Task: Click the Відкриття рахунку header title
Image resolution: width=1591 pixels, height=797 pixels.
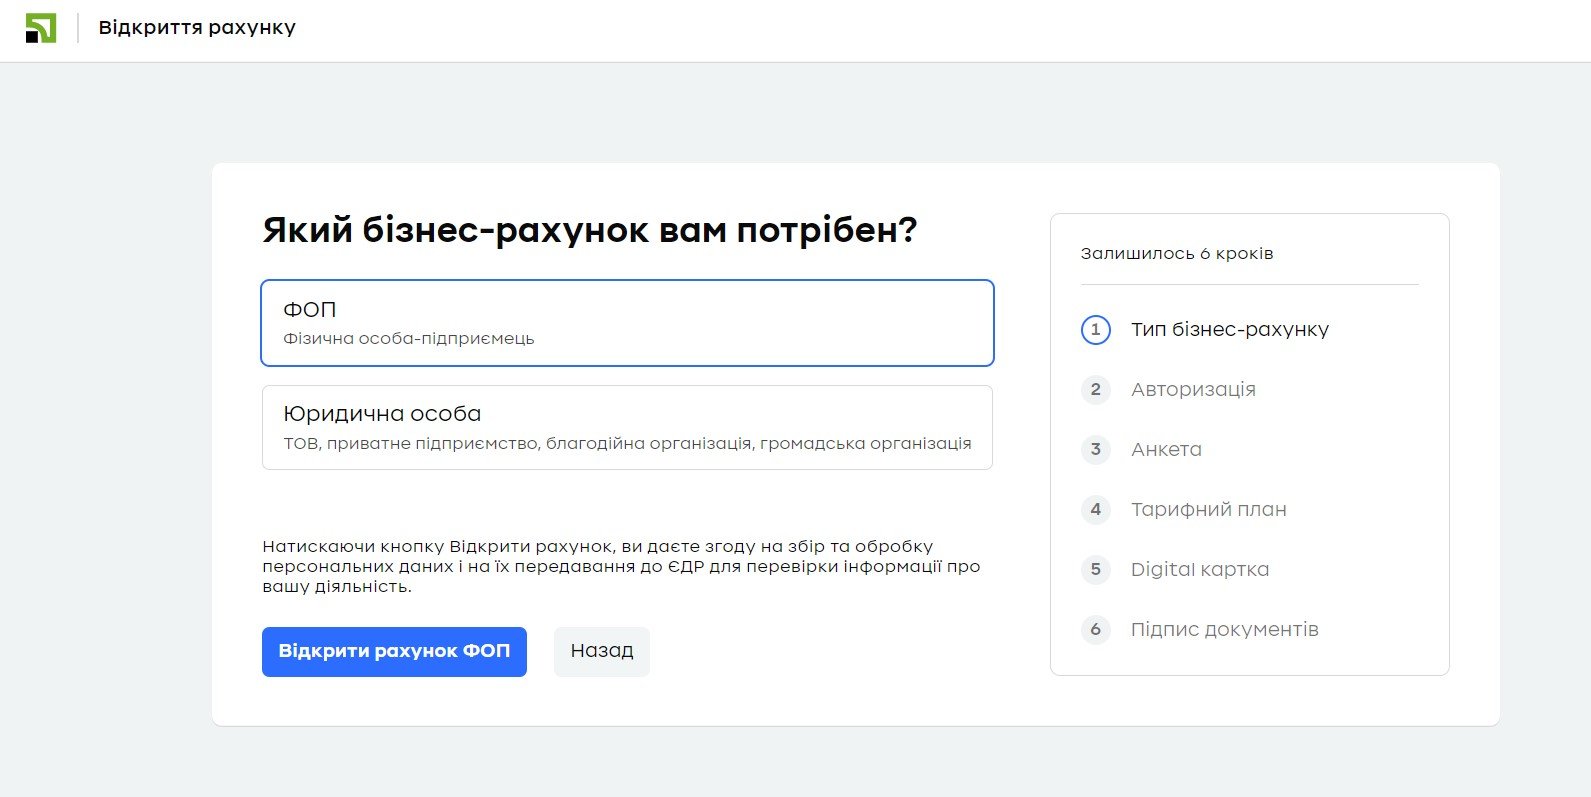Action: 197,27
